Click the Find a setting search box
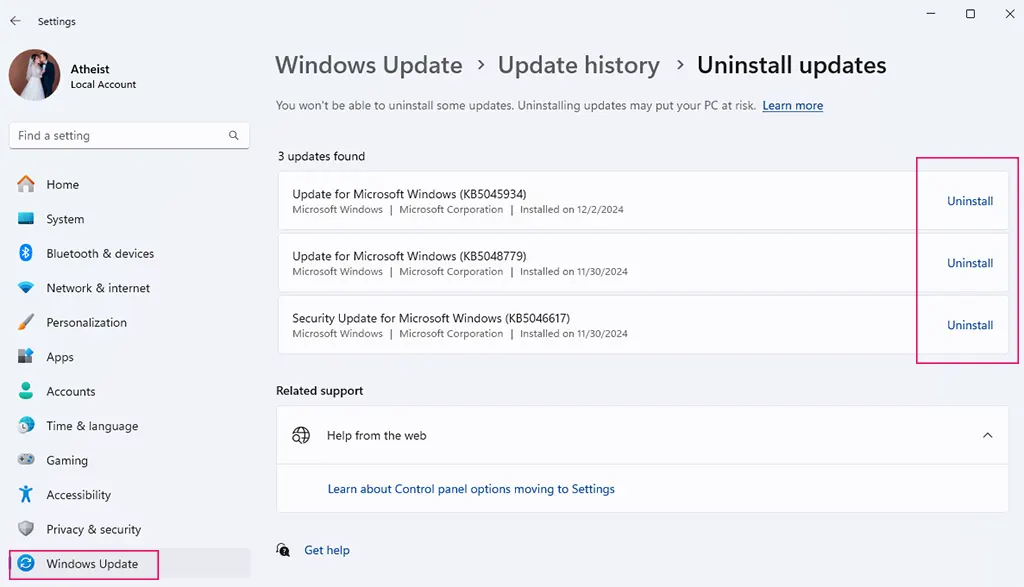This screenshot has height=587, width=1024. 128,135
